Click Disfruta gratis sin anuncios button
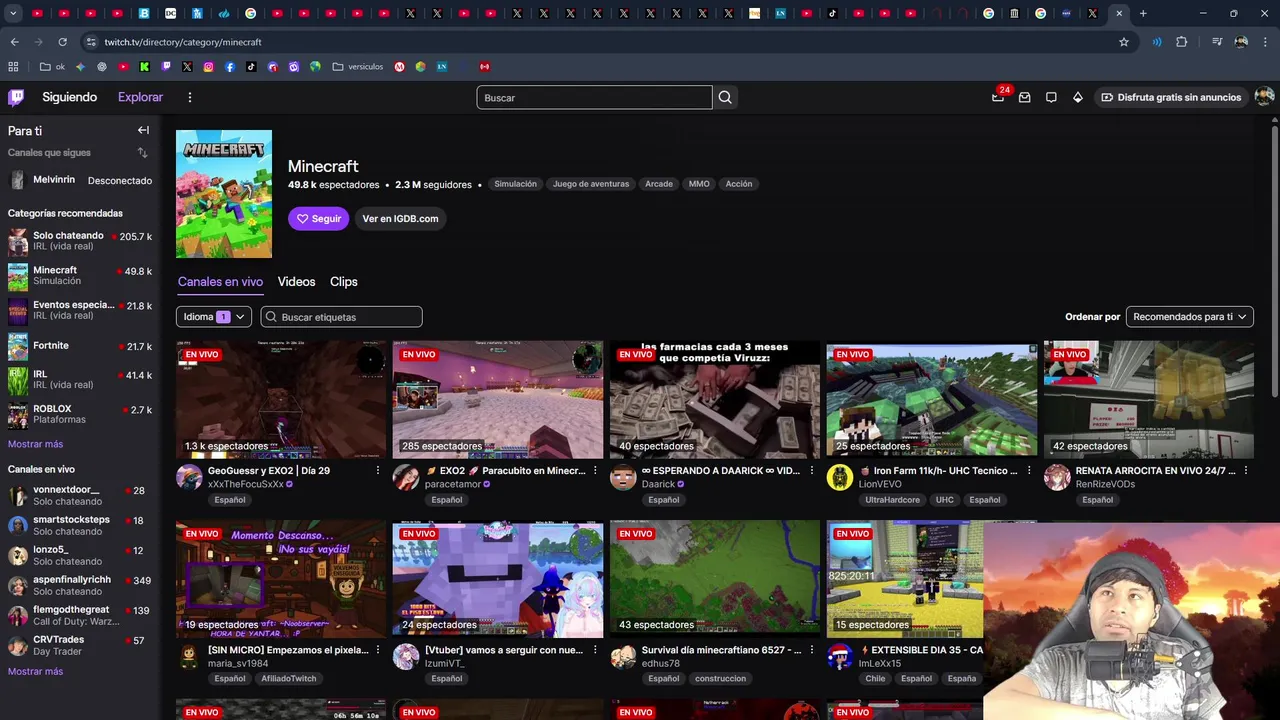Viewport: 1280px width, 720px height. click(x=1170, y=97)
